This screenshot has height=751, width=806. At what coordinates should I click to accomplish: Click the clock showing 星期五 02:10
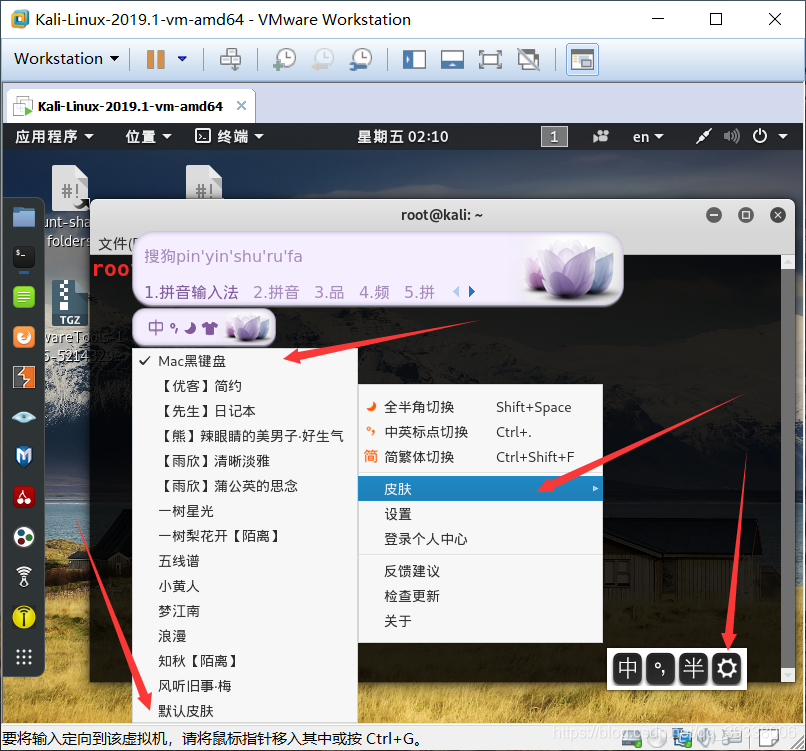402,137
